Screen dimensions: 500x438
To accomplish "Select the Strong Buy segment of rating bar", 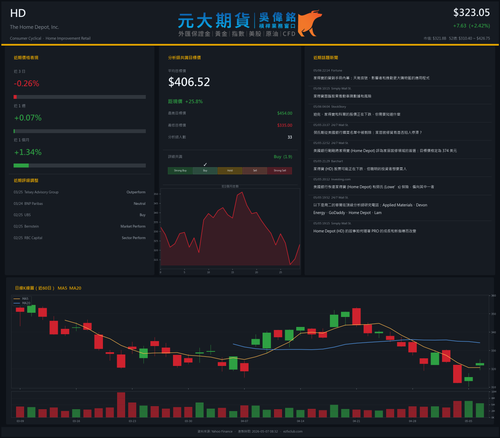I will (180, 171).
